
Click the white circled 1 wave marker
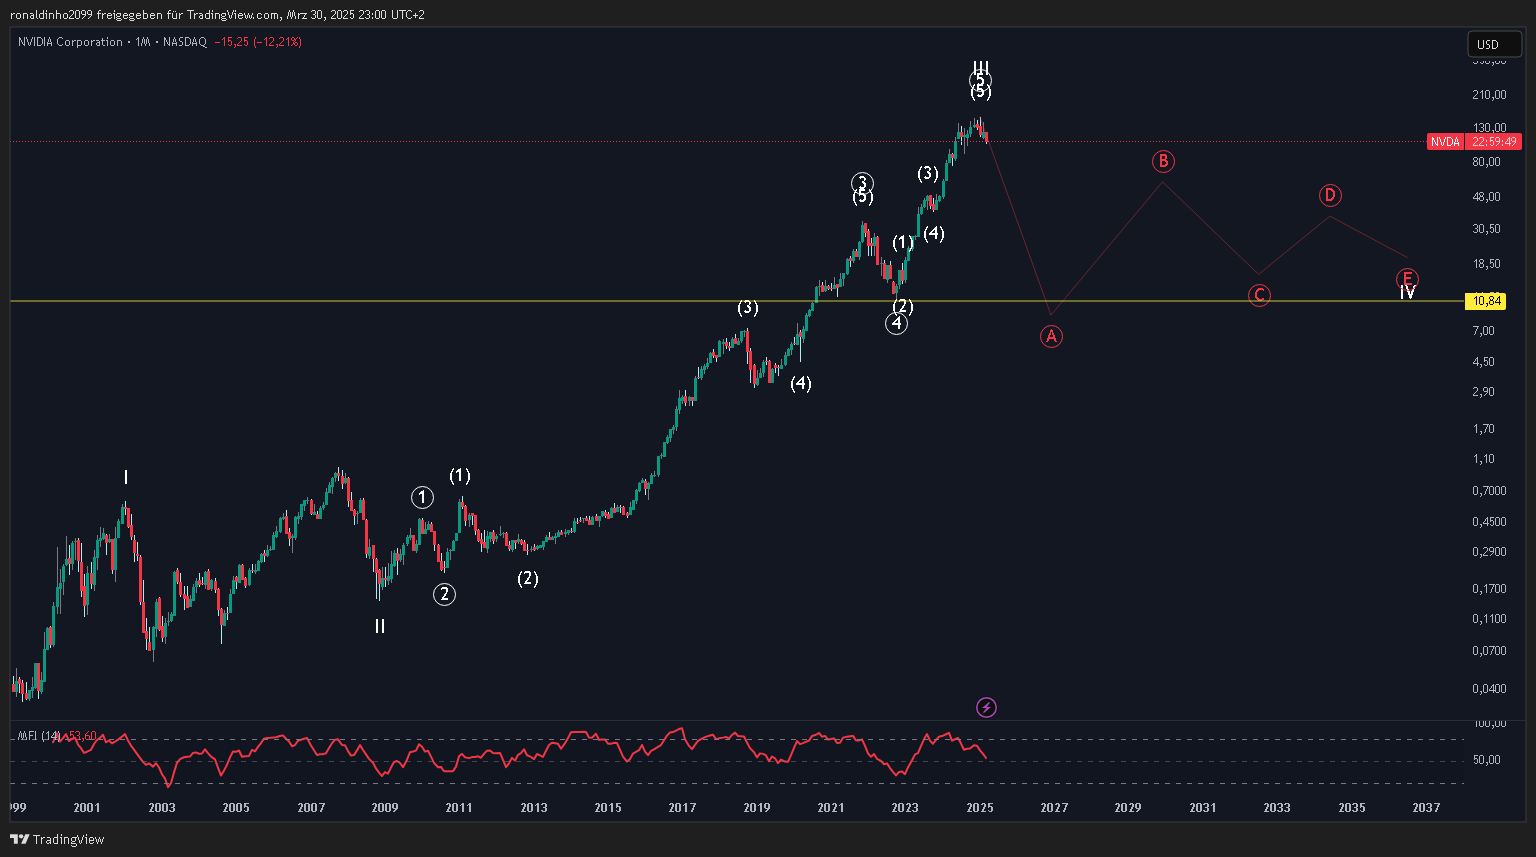422,497
